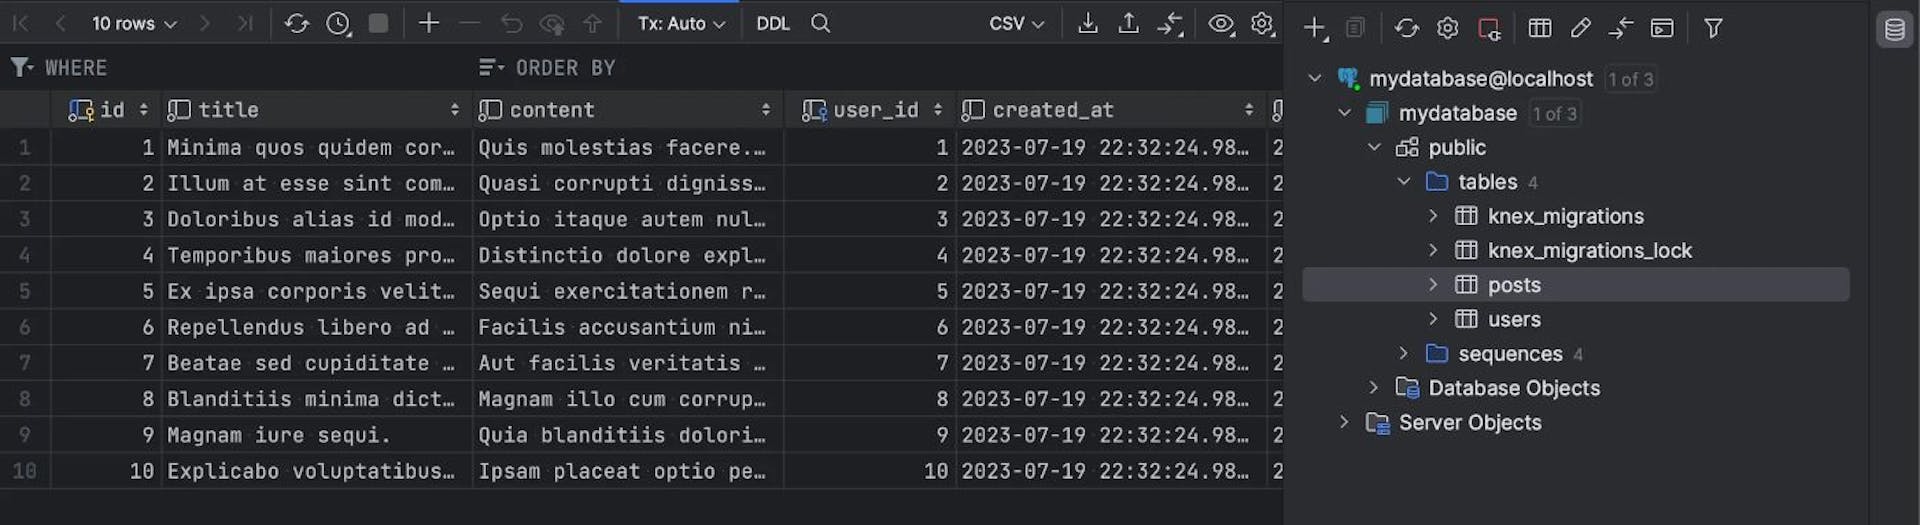Click the import data upload icon

(x=1128, y=23)
